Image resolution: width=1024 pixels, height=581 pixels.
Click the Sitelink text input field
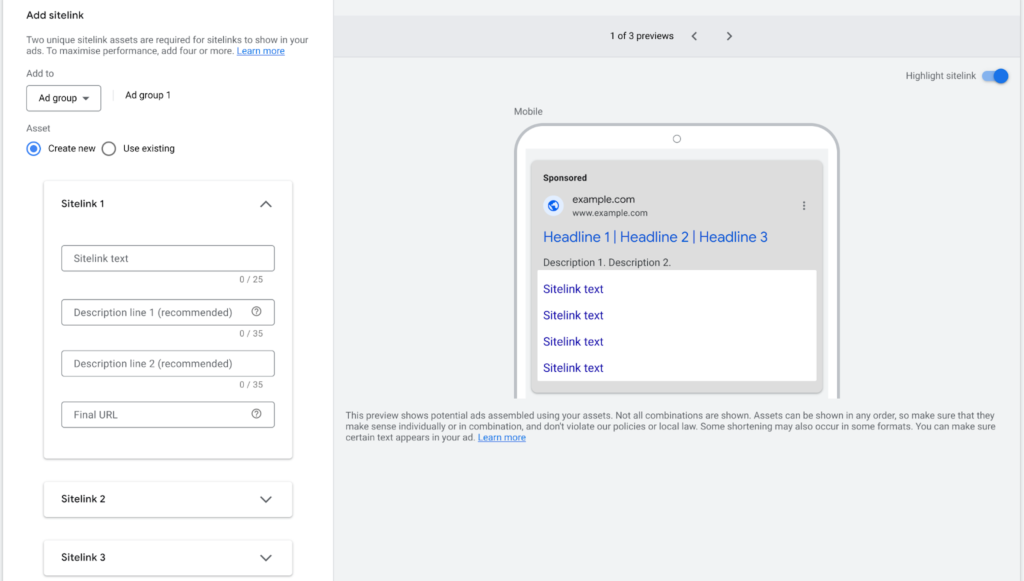(168, 259)
